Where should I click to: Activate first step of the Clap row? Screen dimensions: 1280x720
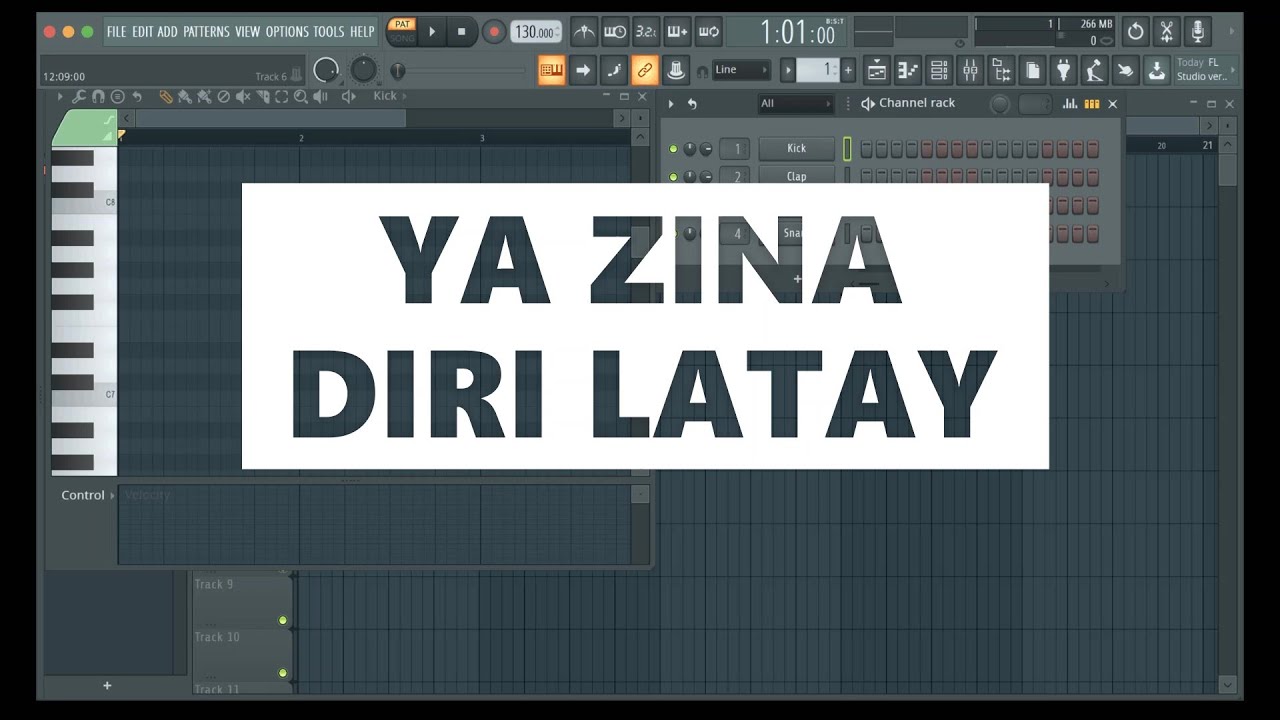867,177
